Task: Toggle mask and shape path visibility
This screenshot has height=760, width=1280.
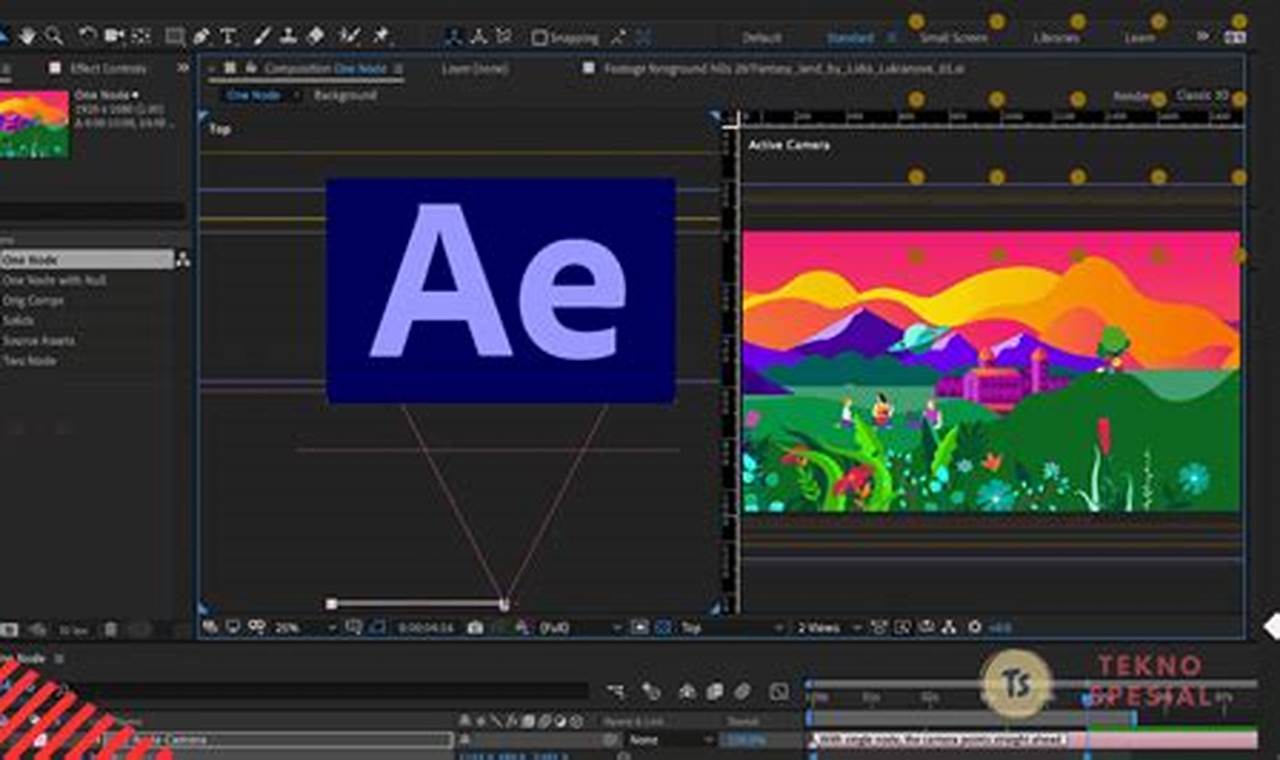Action: pyautogui.click(x=378, y=627)
